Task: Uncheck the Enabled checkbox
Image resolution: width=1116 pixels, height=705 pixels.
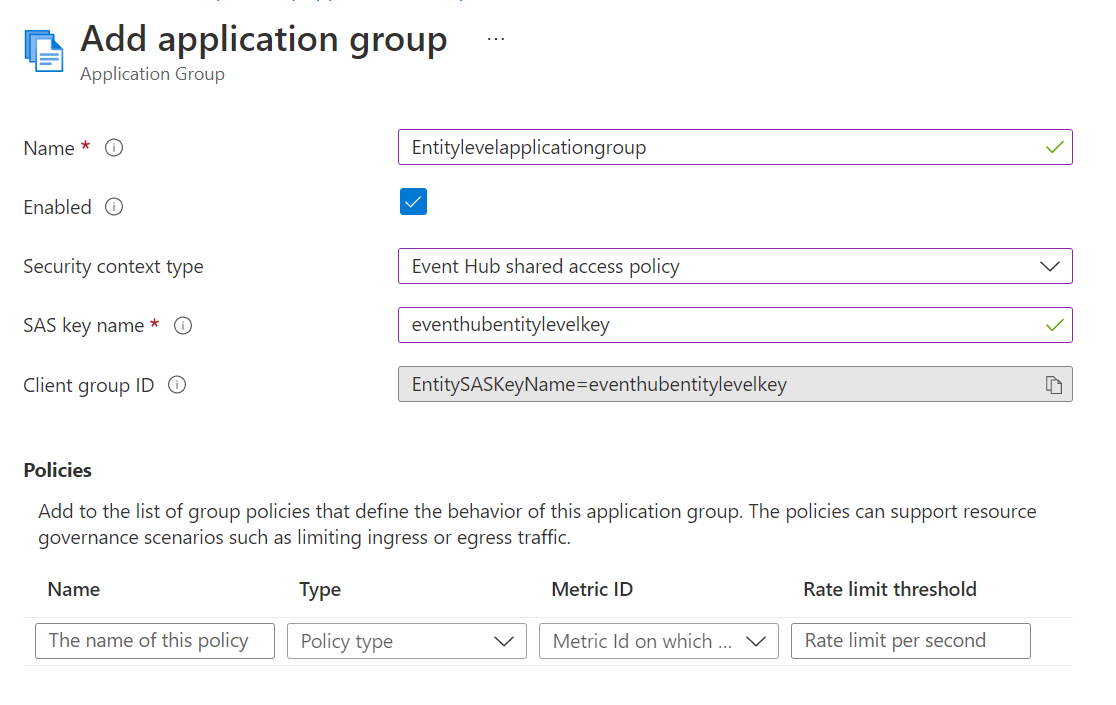Action: [x=413, y=201]
